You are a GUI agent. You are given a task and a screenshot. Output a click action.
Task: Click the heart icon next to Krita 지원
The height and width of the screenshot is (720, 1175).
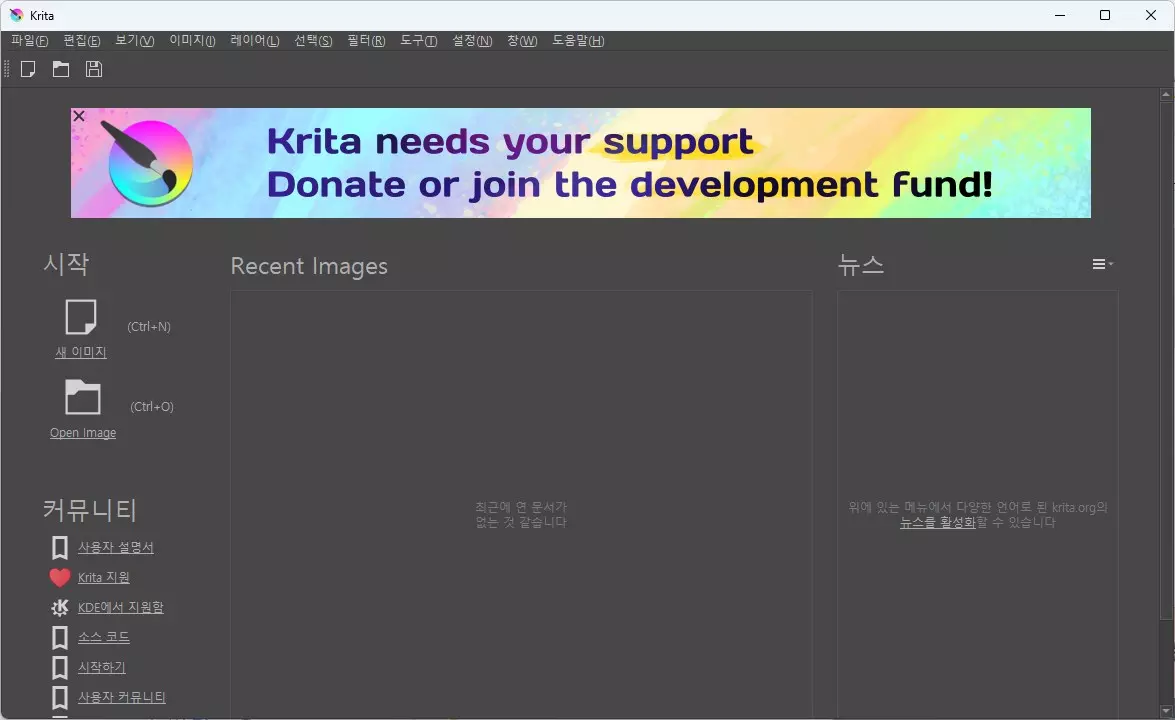tap(59, 577)
